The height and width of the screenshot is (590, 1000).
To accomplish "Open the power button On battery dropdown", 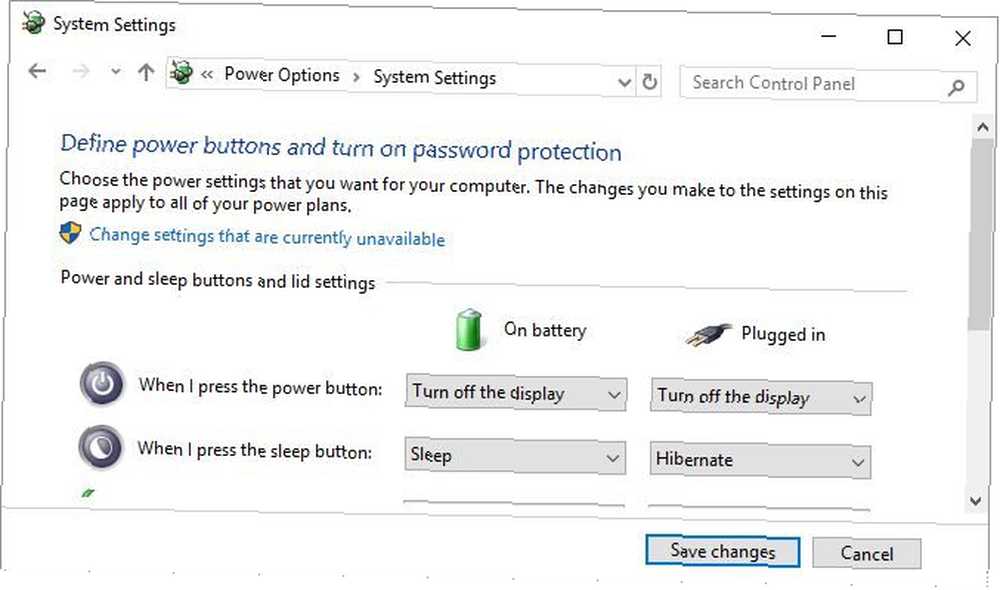I will click(x=515, y=394).
